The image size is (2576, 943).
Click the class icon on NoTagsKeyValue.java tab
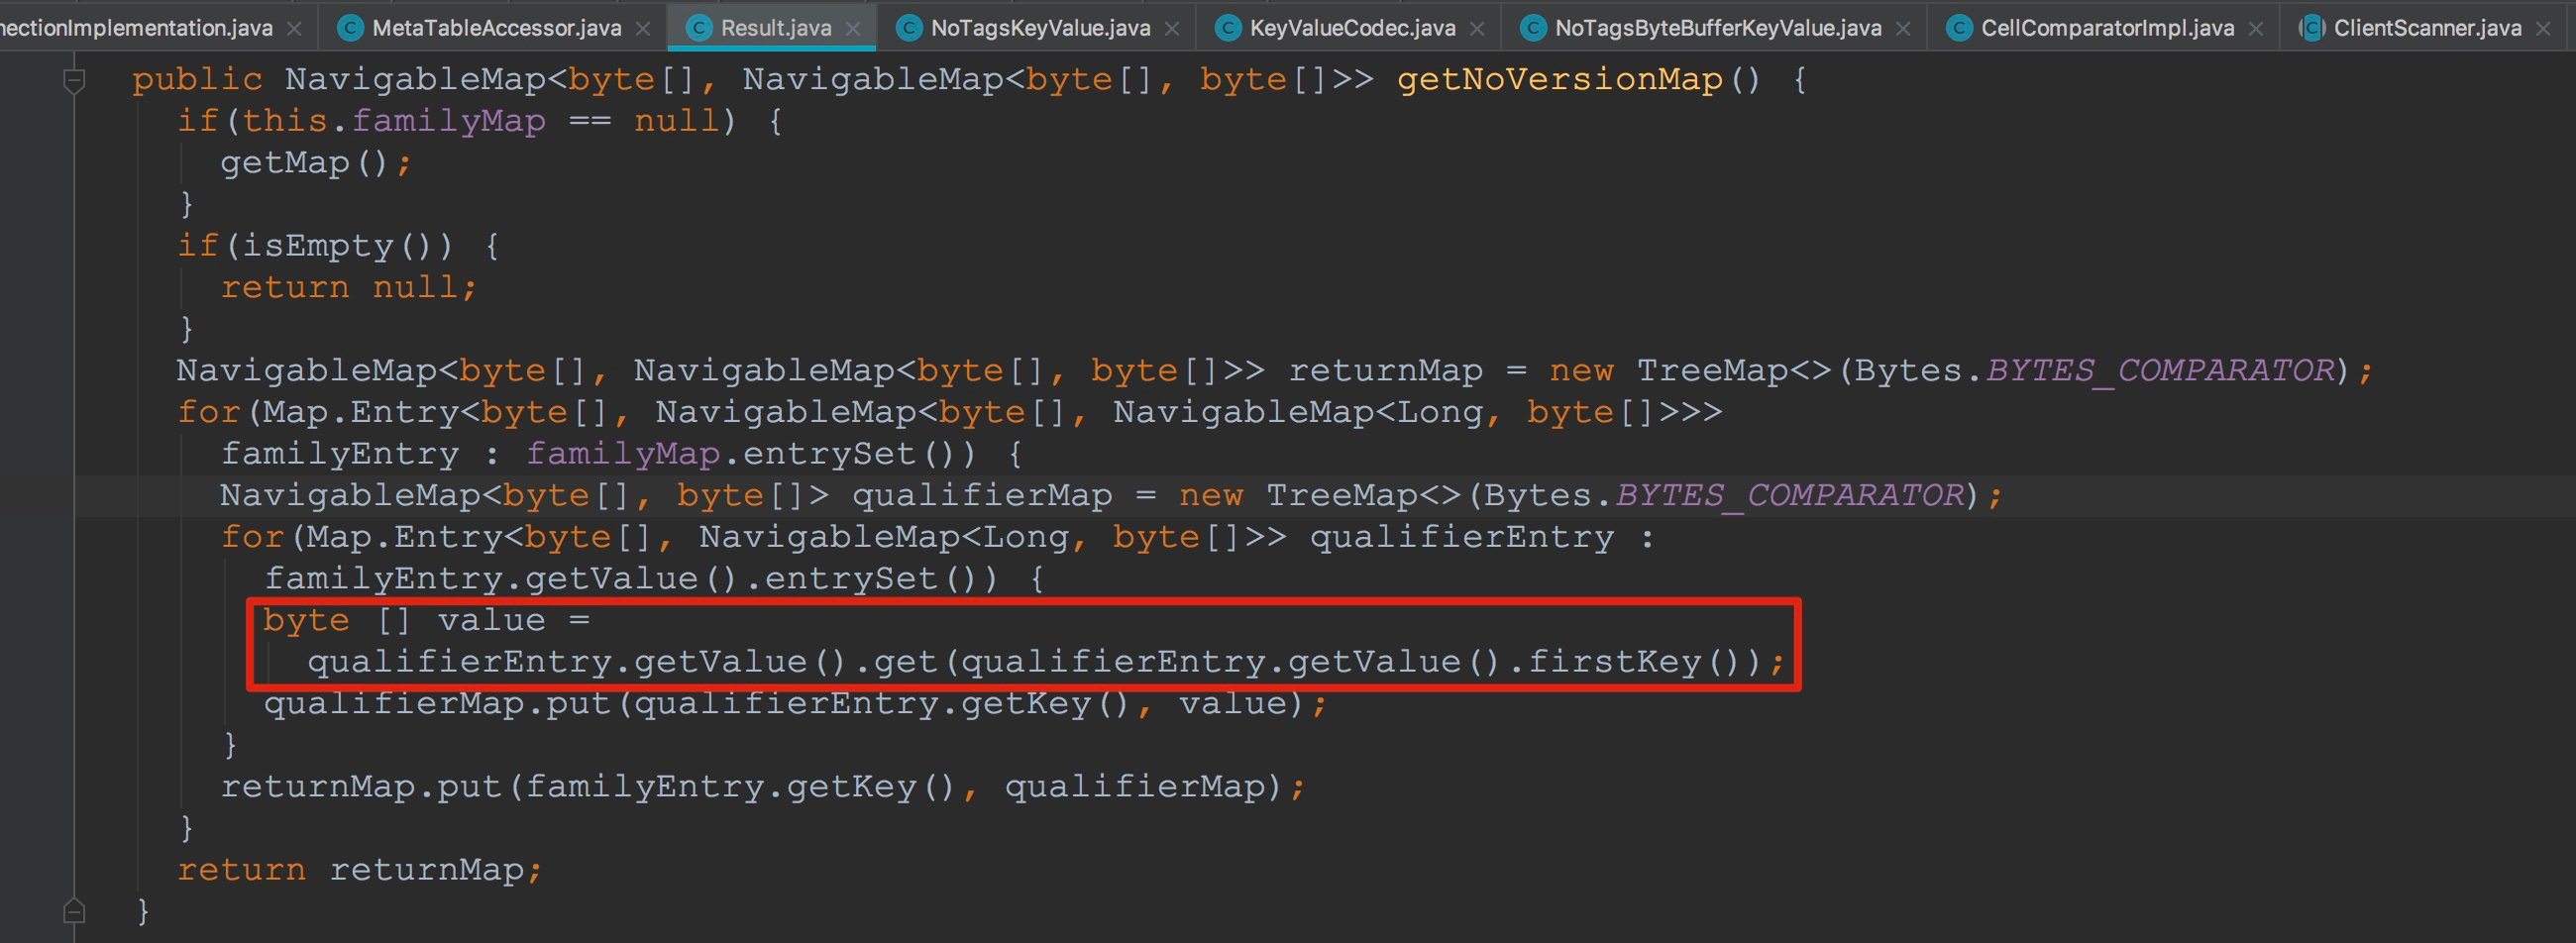coord(908,28)
